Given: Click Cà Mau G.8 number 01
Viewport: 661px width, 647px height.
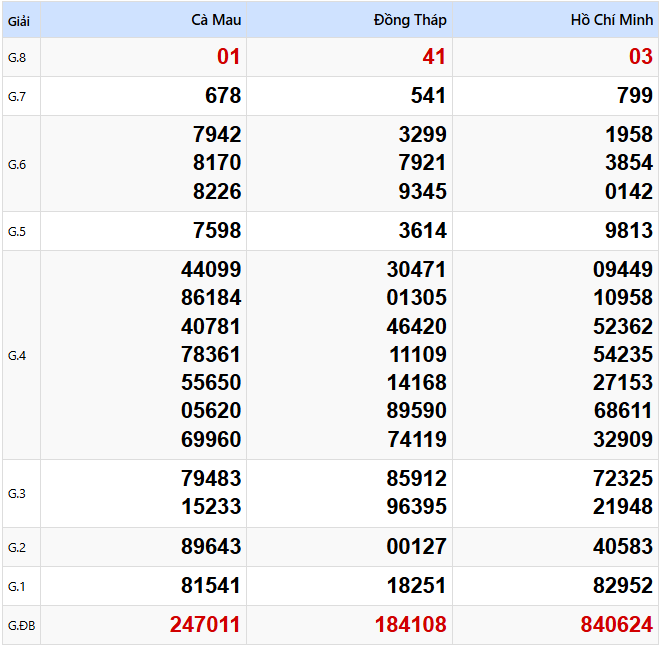Looking at the screenshot, I should [x=228, y=56].
